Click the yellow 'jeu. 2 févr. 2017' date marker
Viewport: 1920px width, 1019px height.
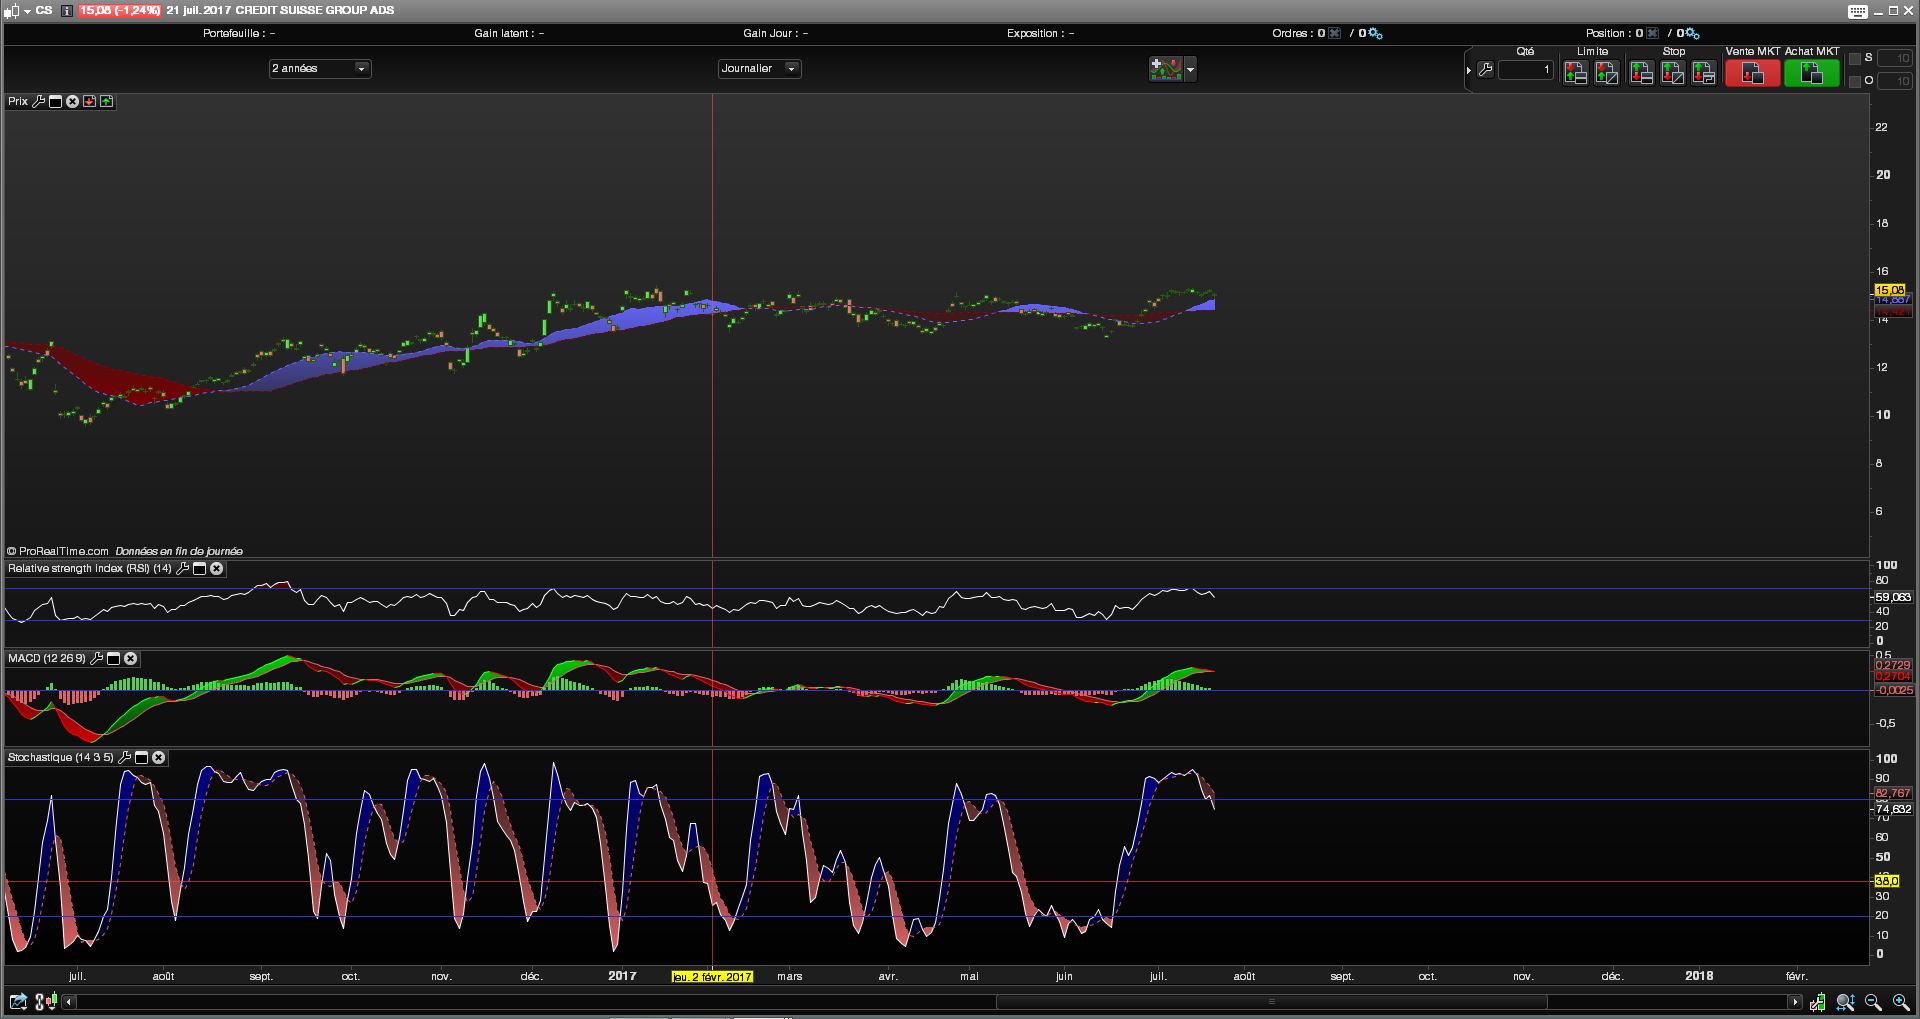[x=712, y=977]
